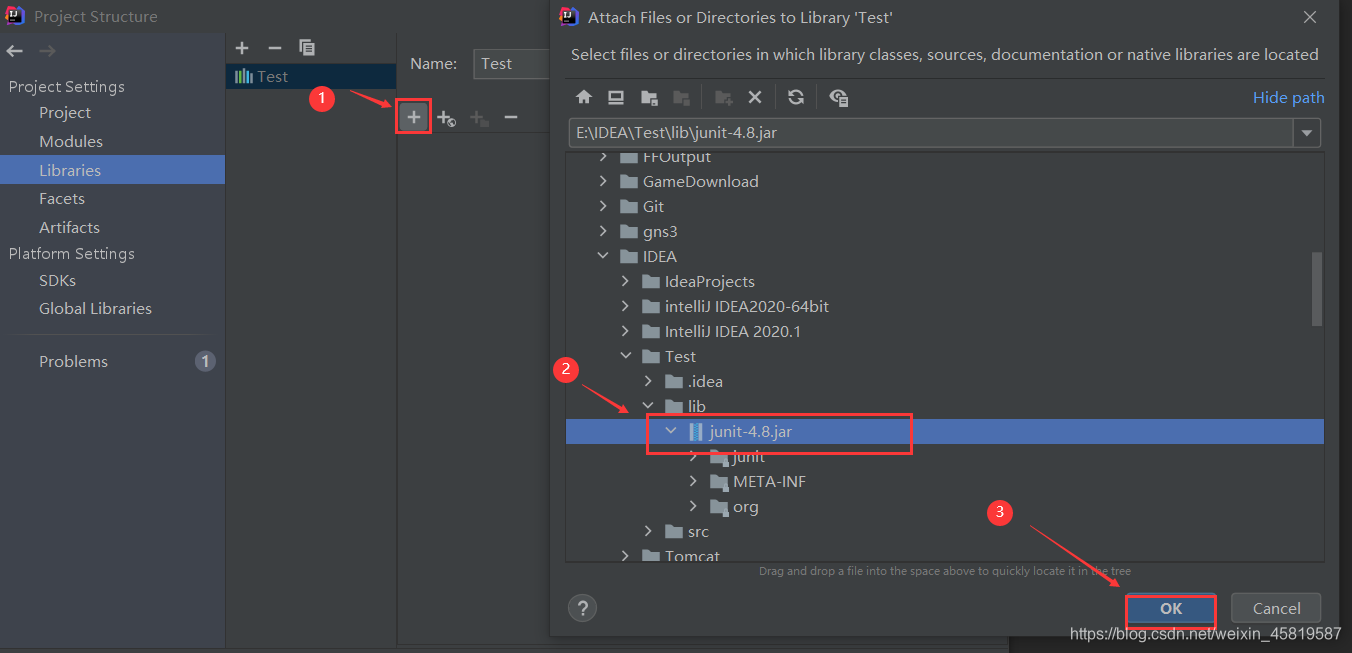Click the copy library icon
1352x653 pixels.
307,48
